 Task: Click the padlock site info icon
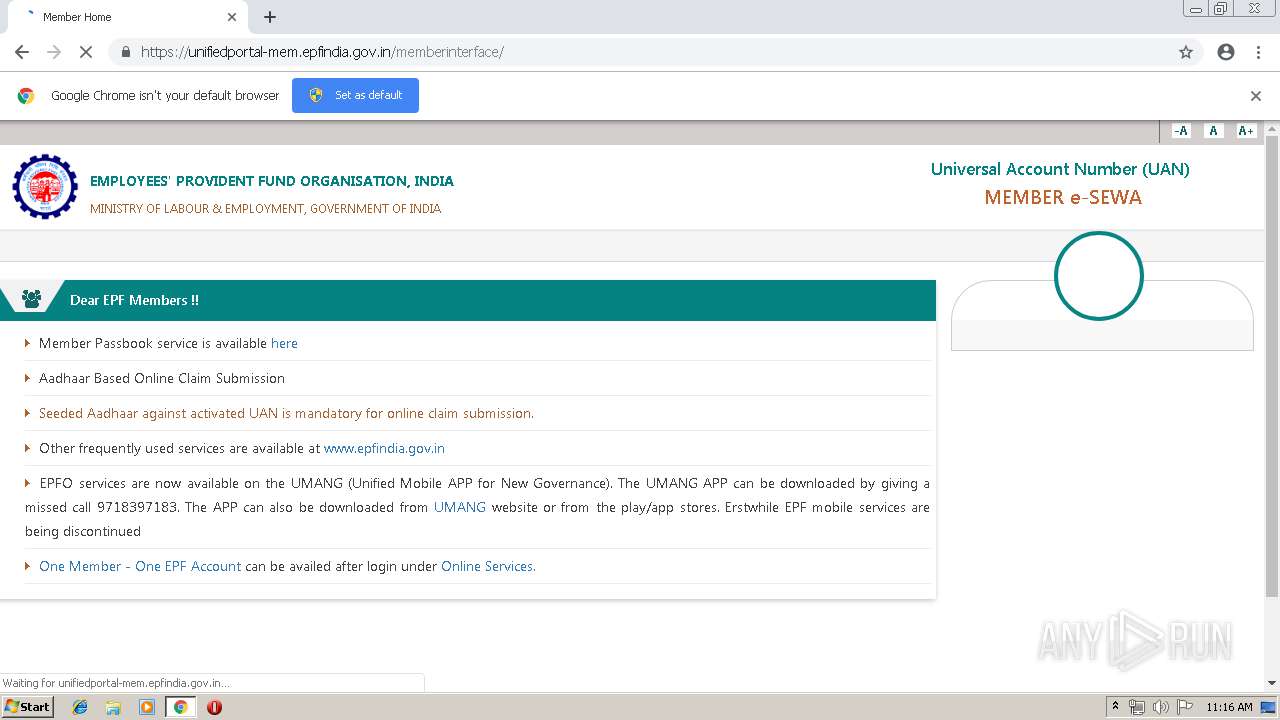(125, 52)
